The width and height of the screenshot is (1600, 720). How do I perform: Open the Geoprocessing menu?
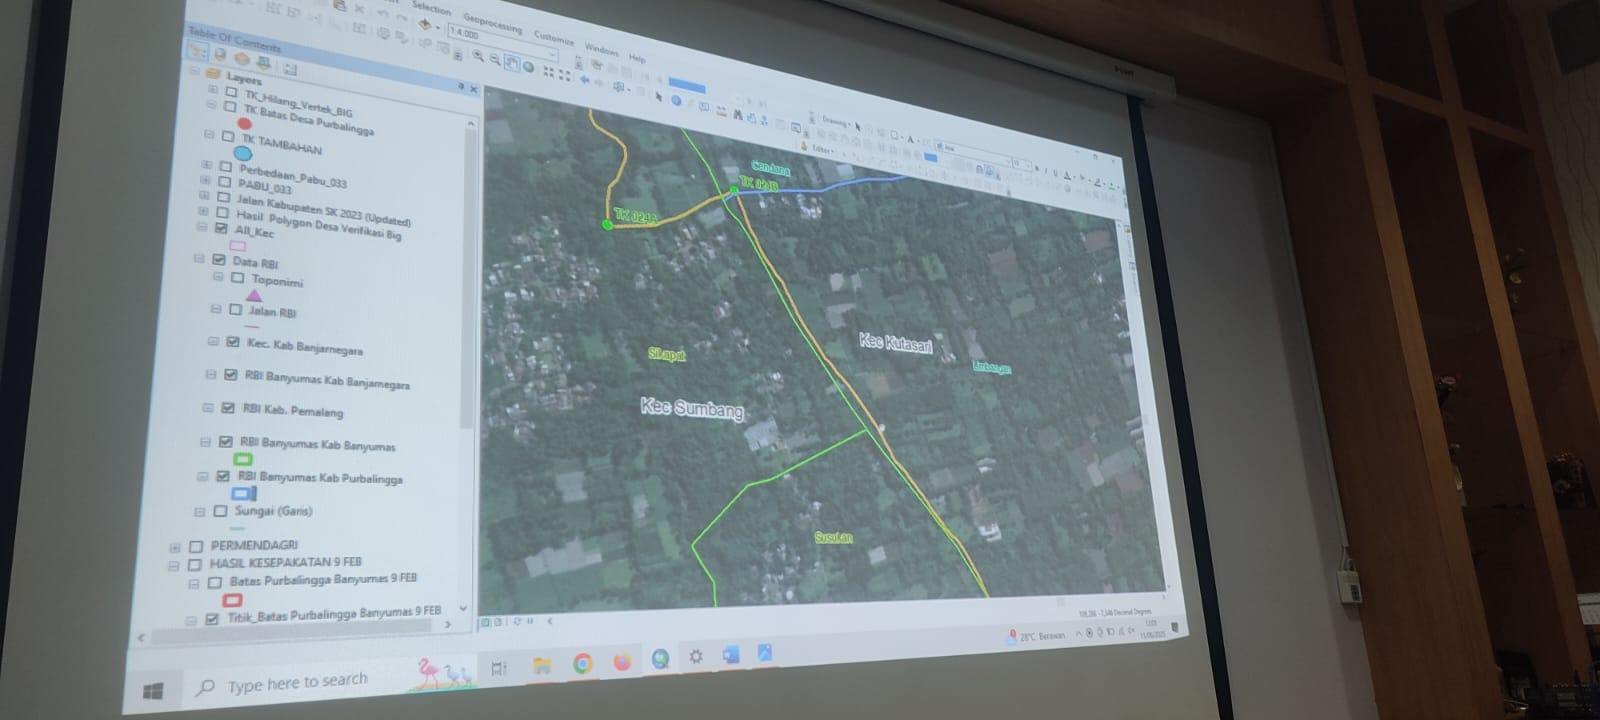[x=492, y=24]
